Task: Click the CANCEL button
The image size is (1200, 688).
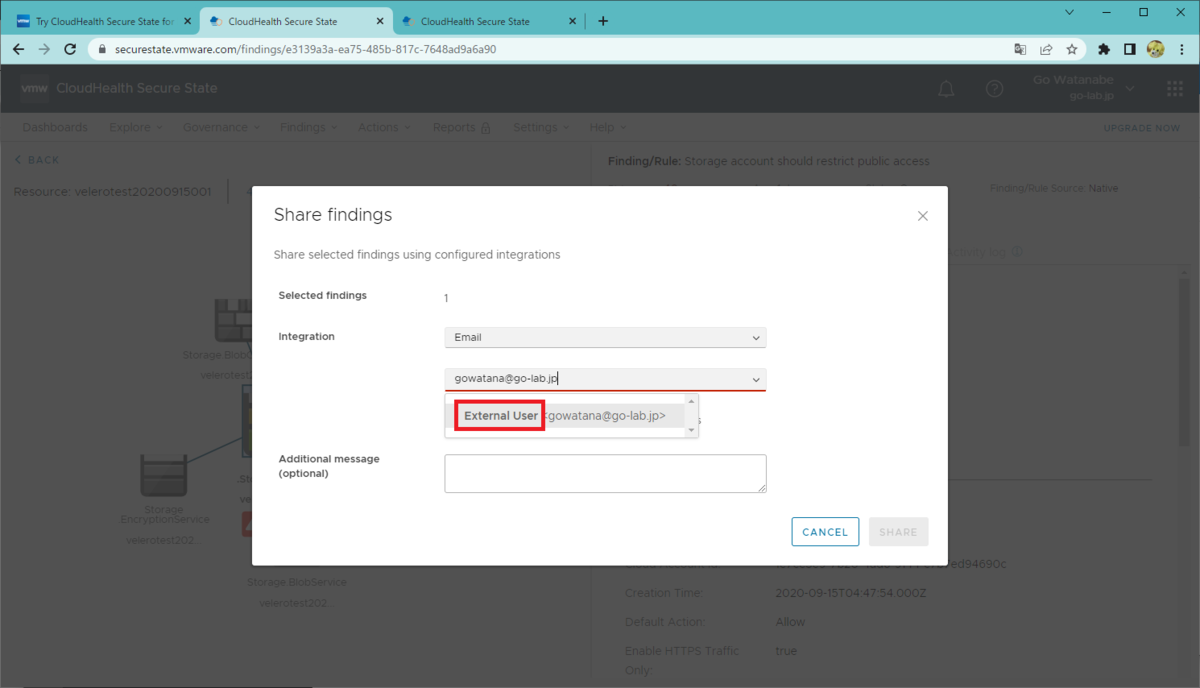Action: (x=825, y=532)
